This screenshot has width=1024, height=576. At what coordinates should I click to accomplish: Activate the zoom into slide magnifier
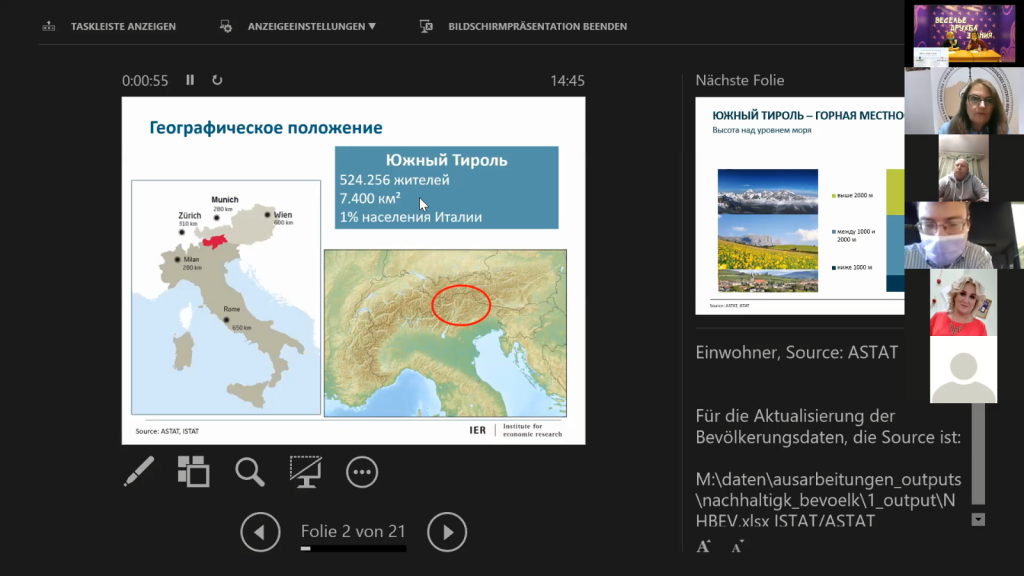tap(249, 471)
